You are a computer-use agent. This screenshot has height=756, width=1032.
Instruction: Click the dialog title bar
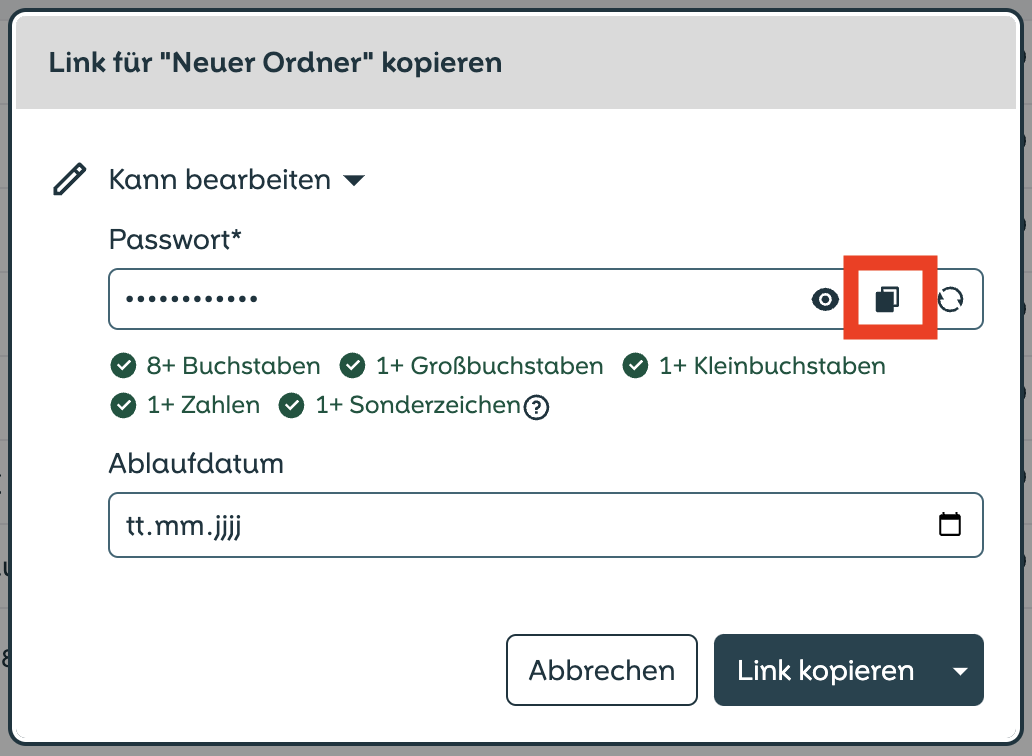516,63
